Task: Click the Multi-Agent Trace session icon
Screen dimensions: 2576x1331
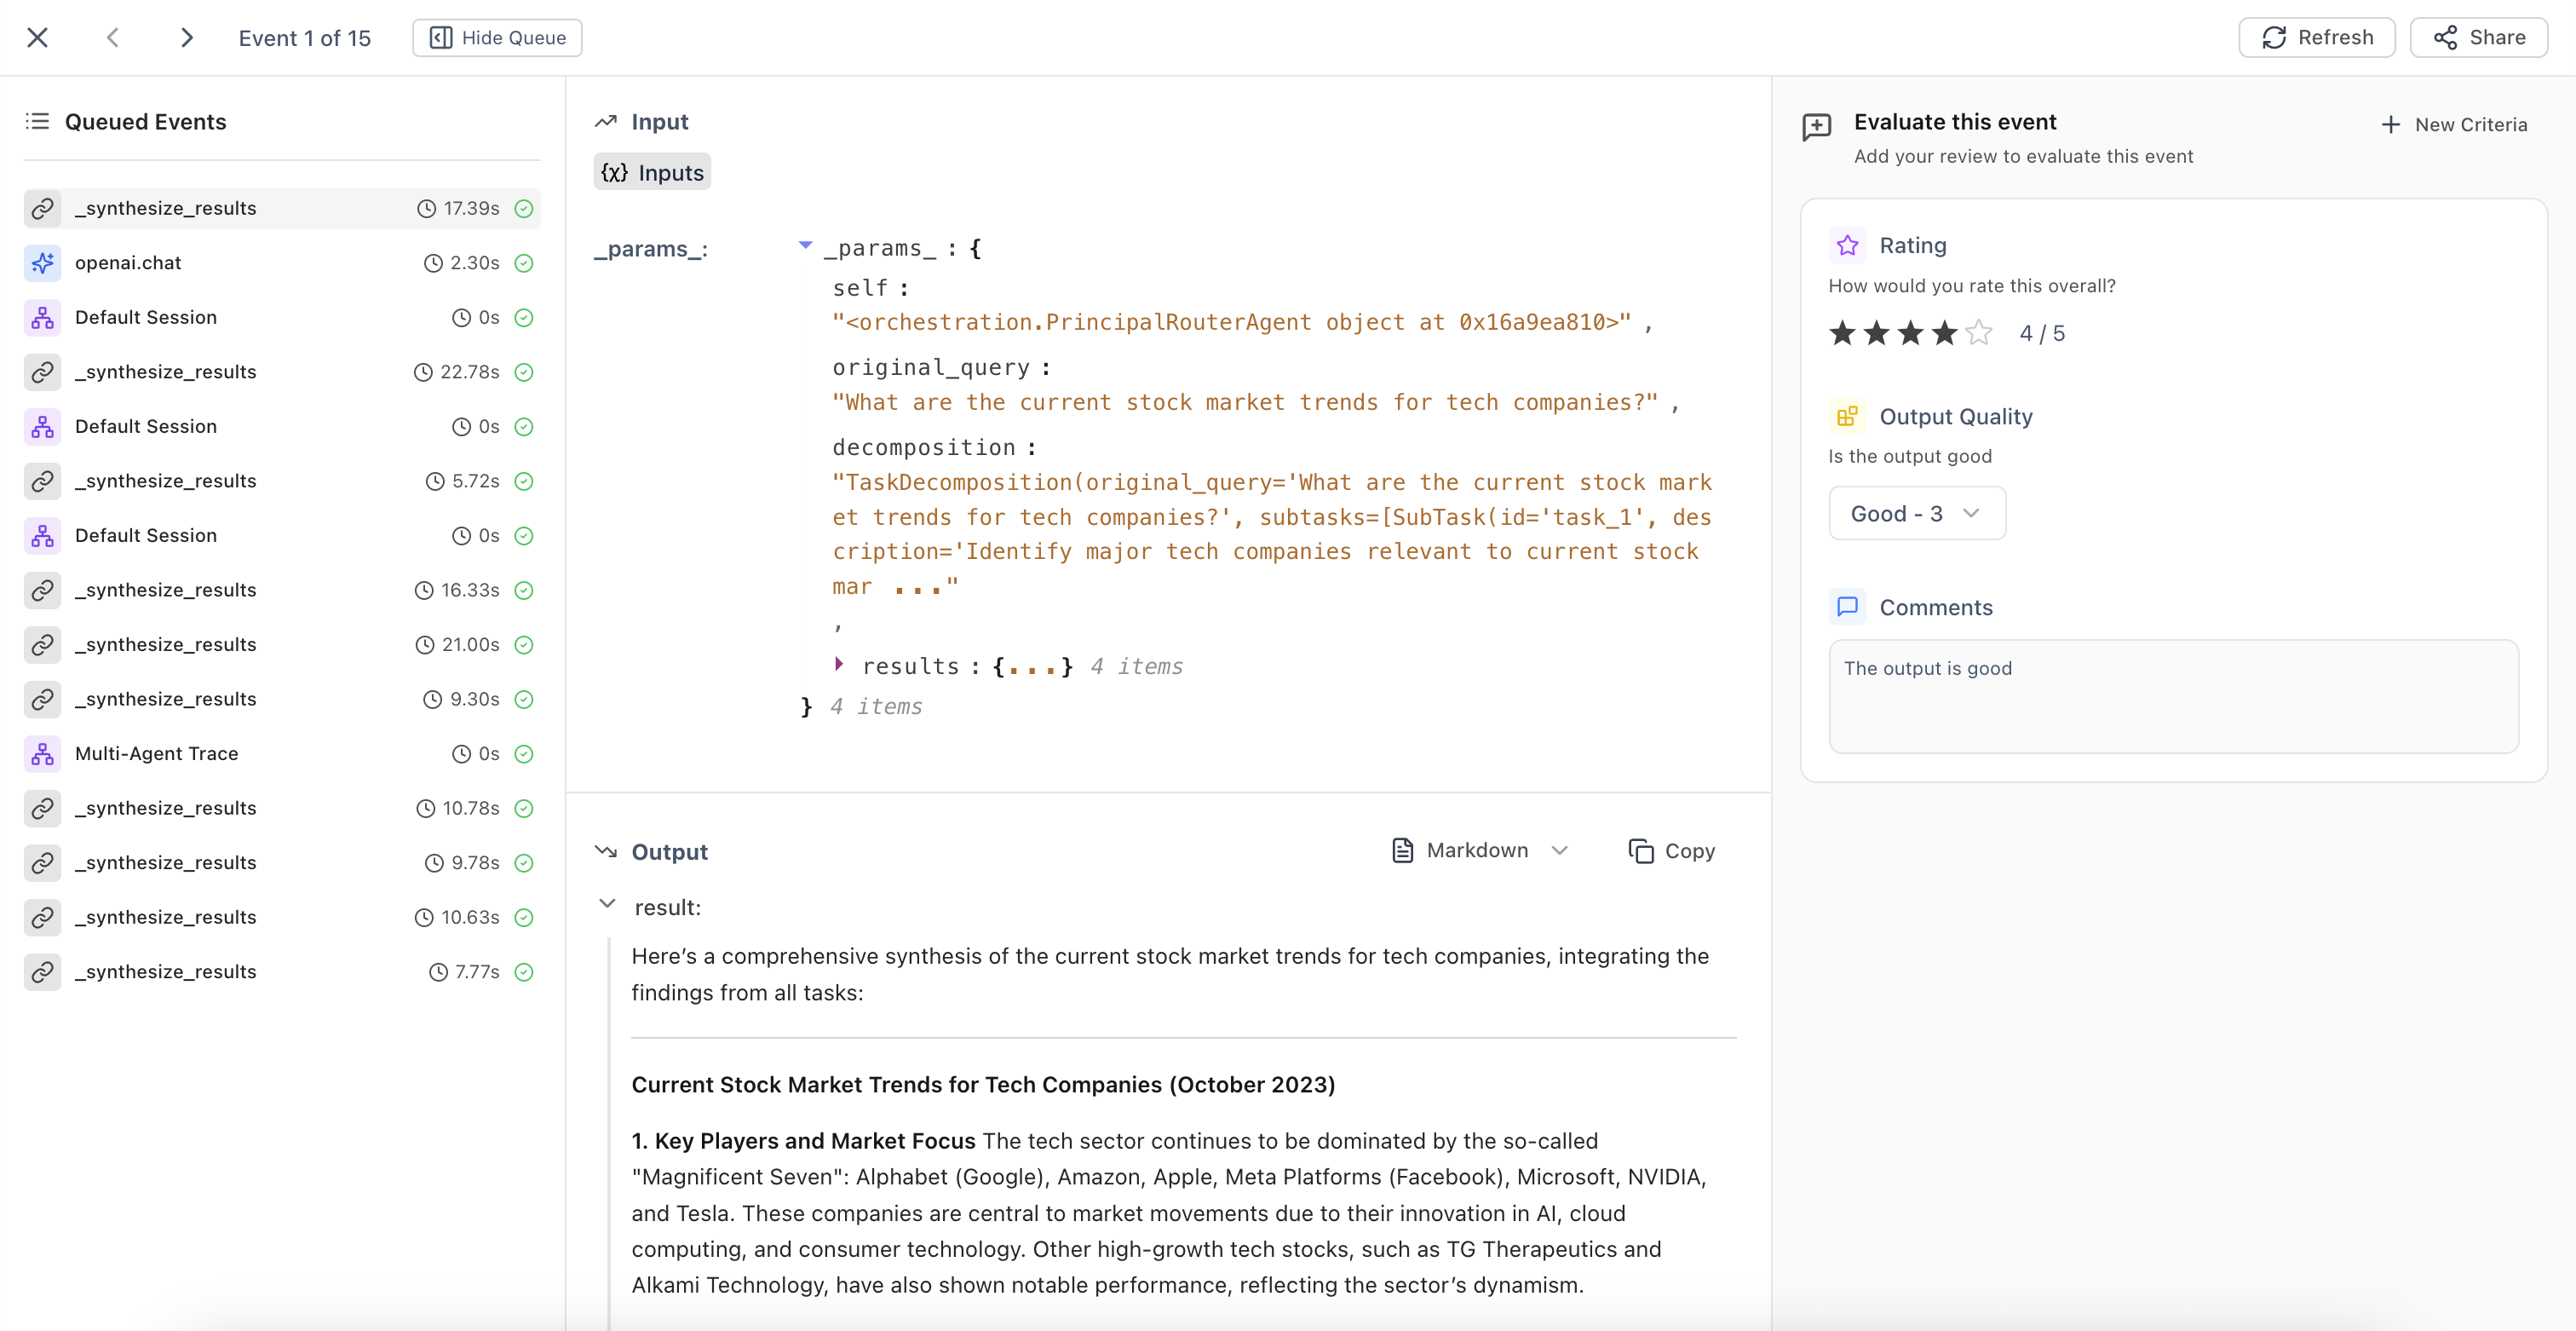Action: click(x=42, y=754)
